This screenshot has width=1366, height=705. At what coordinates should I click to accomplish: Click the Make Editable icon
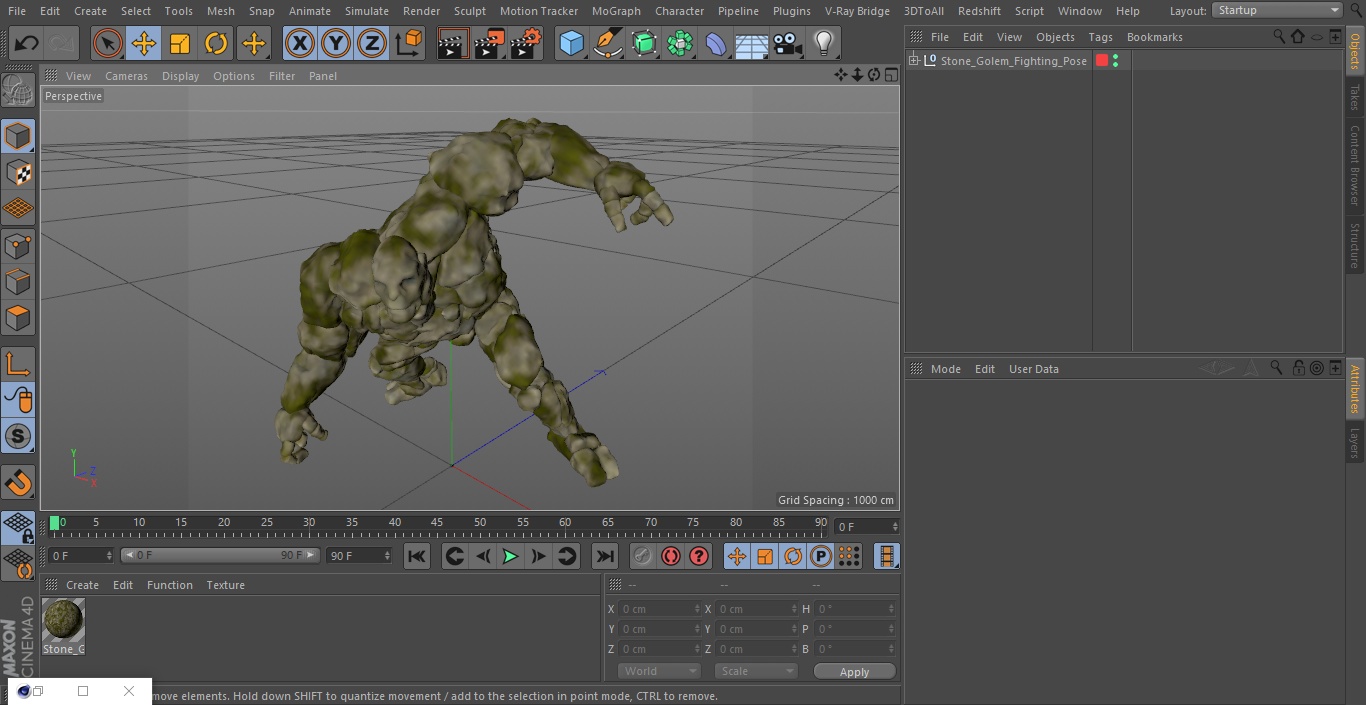click(x=18, y=91)
